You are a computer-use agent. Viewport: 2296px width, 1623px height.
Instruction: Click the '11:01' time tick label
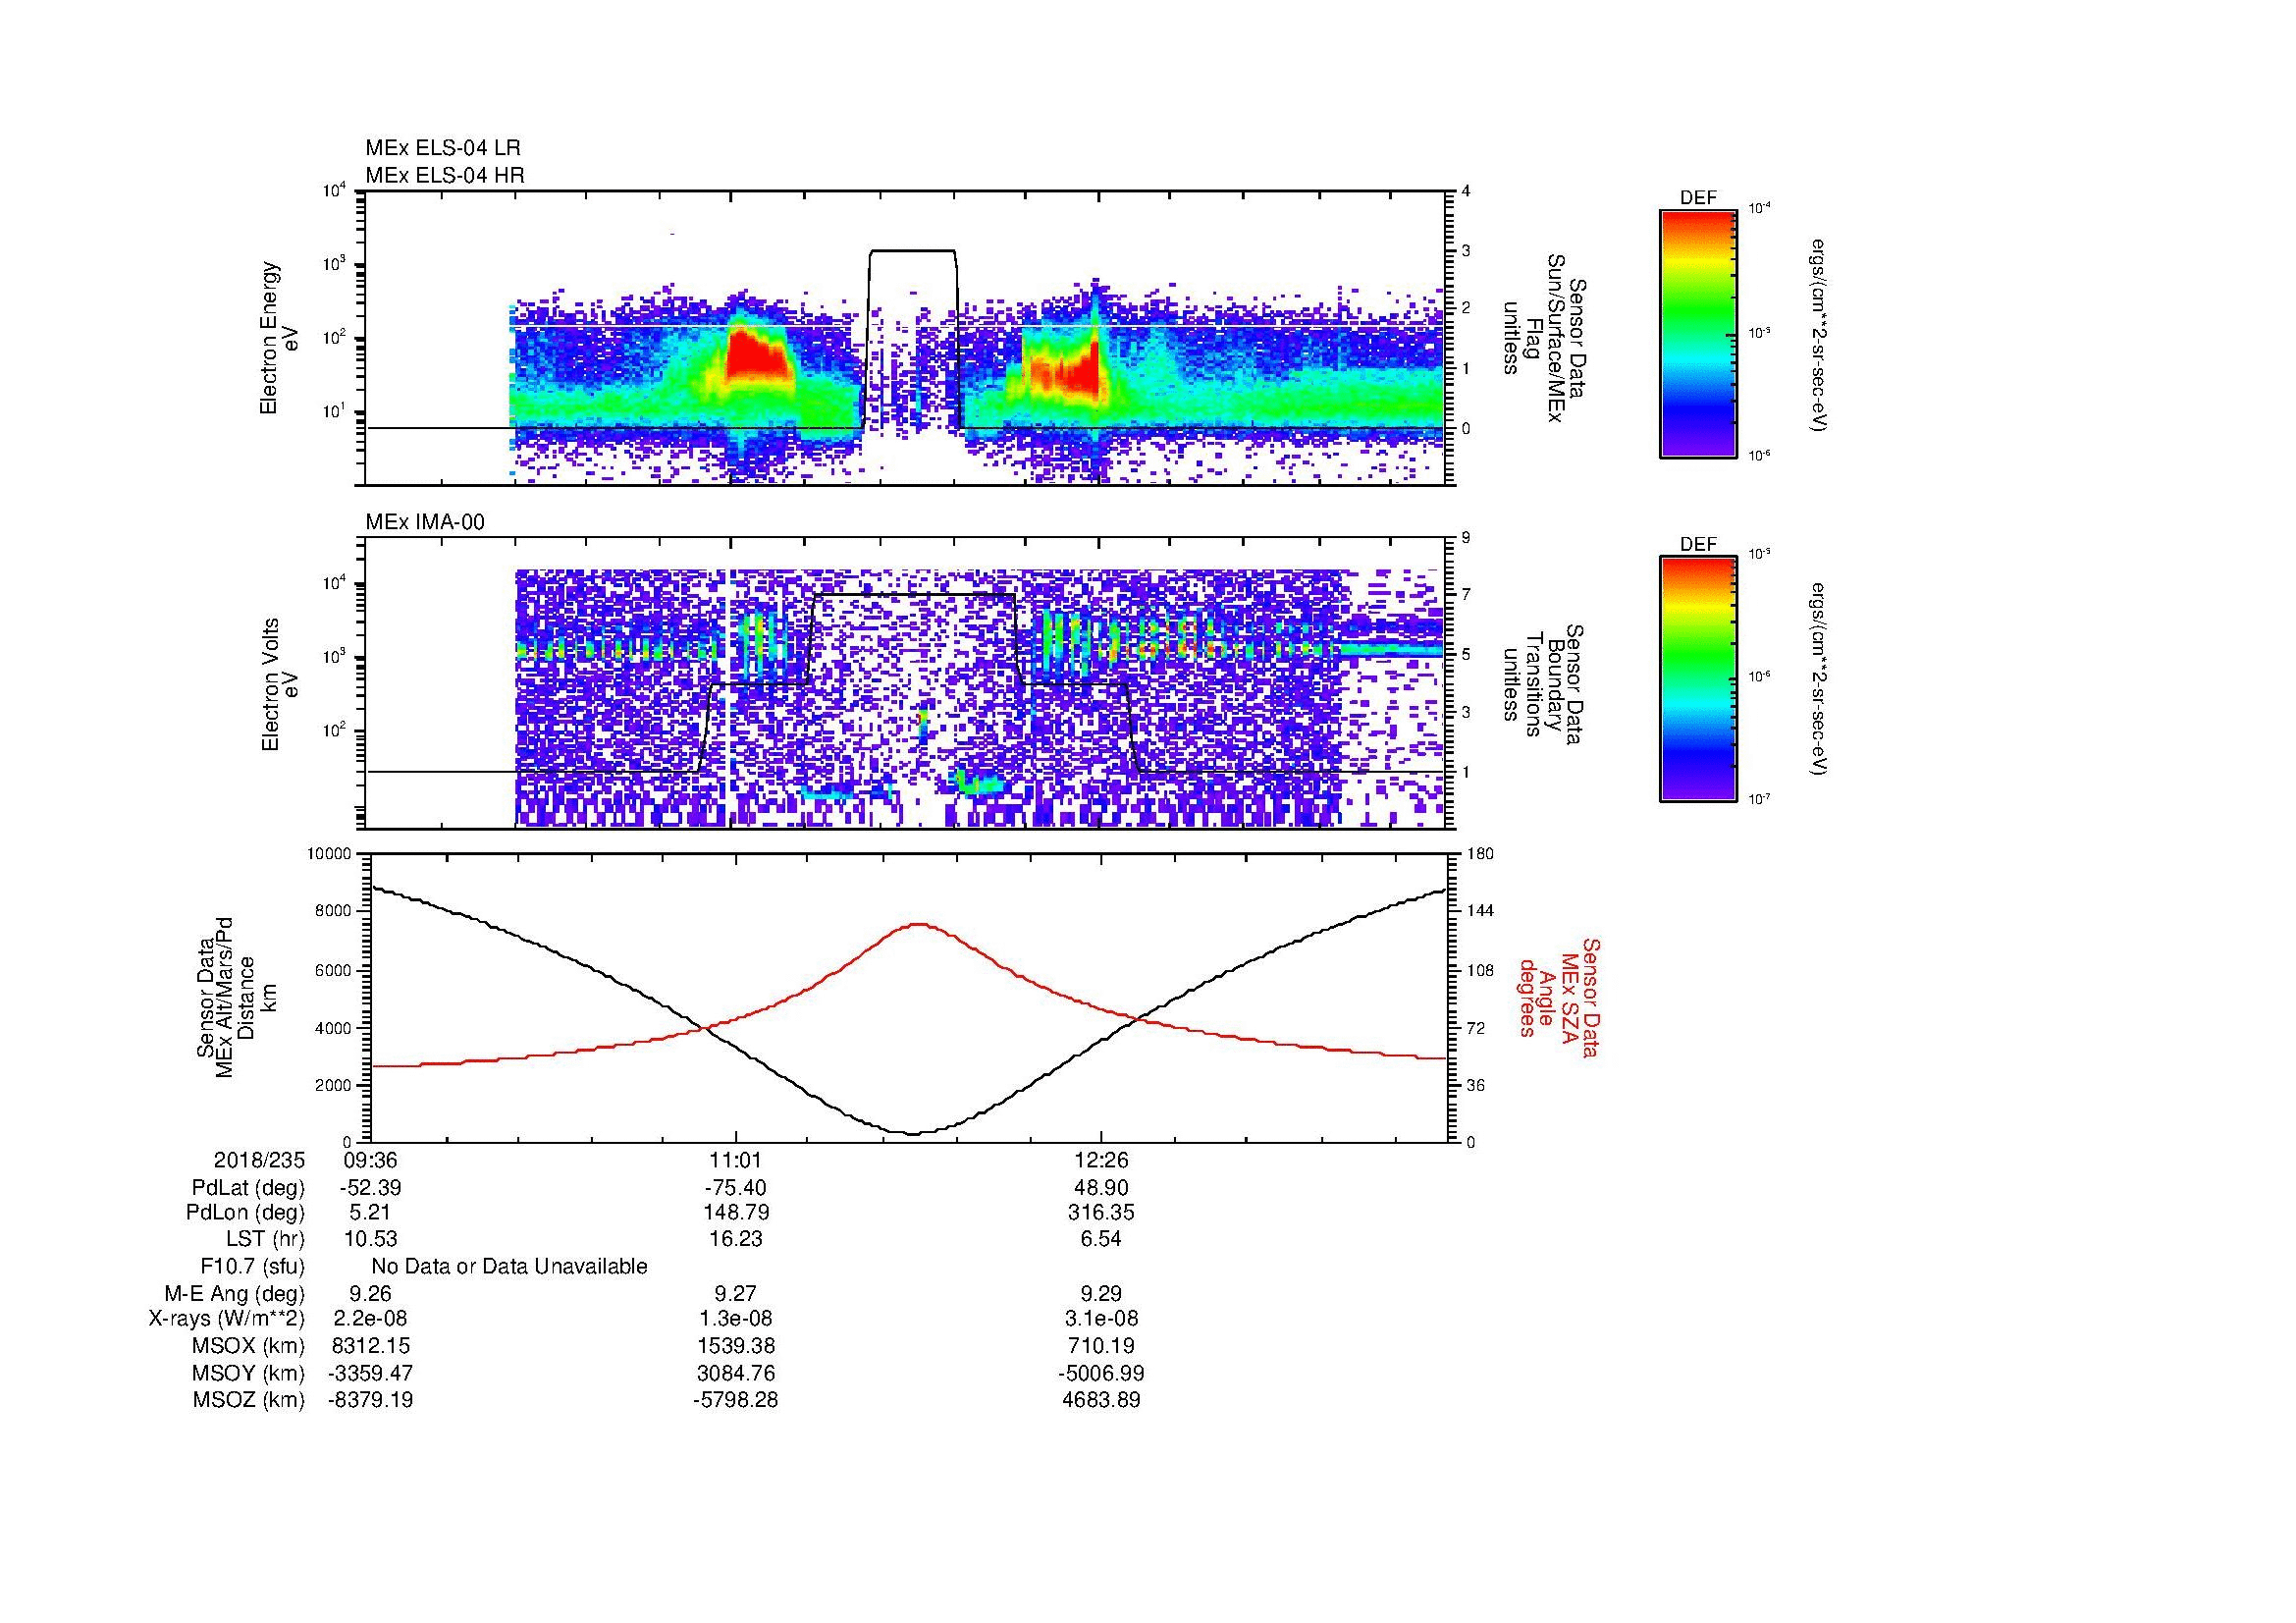point(736,1161)
